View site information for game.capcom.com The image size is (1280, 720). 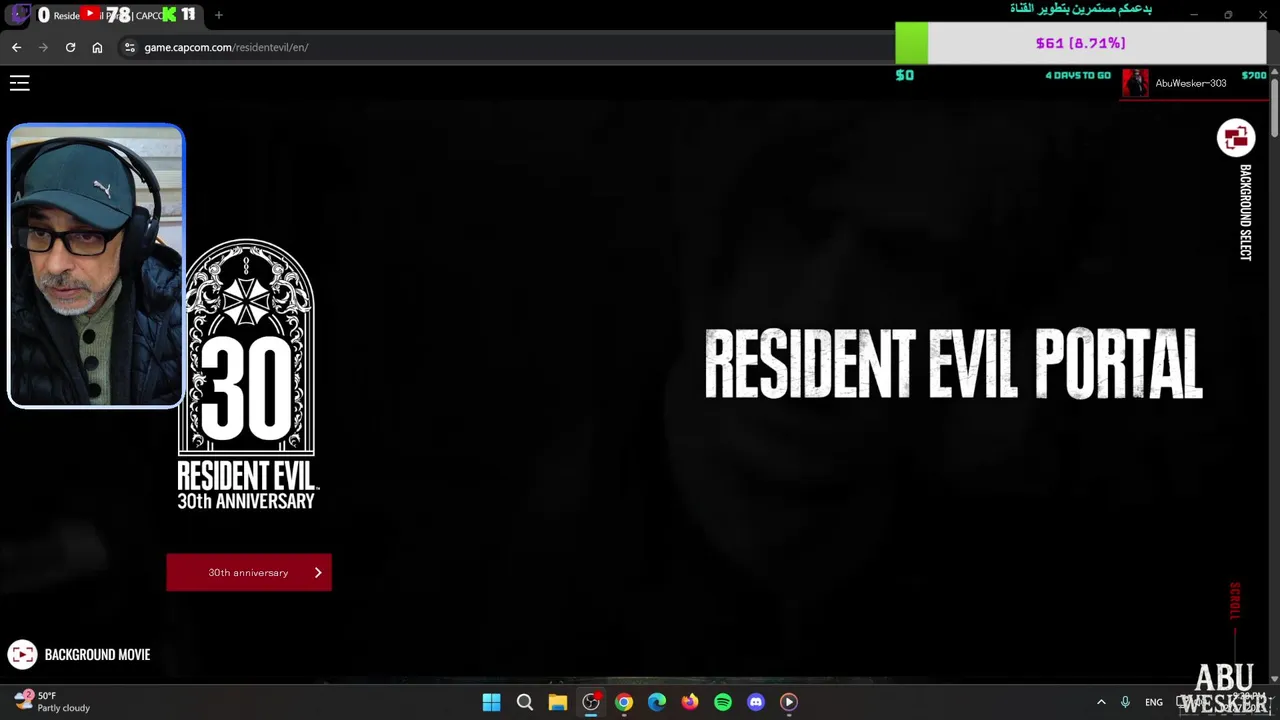[129, 47]
